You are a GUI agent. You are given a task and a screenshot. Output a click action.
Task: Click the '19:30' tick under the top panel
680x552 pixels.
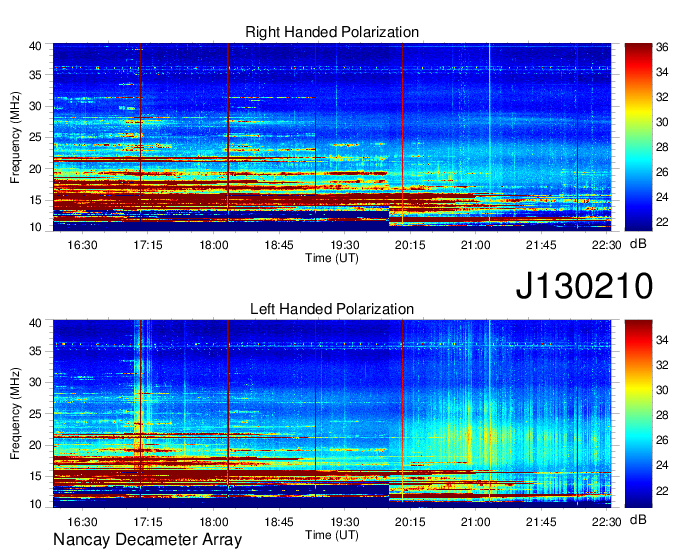(x=344, y=245)
